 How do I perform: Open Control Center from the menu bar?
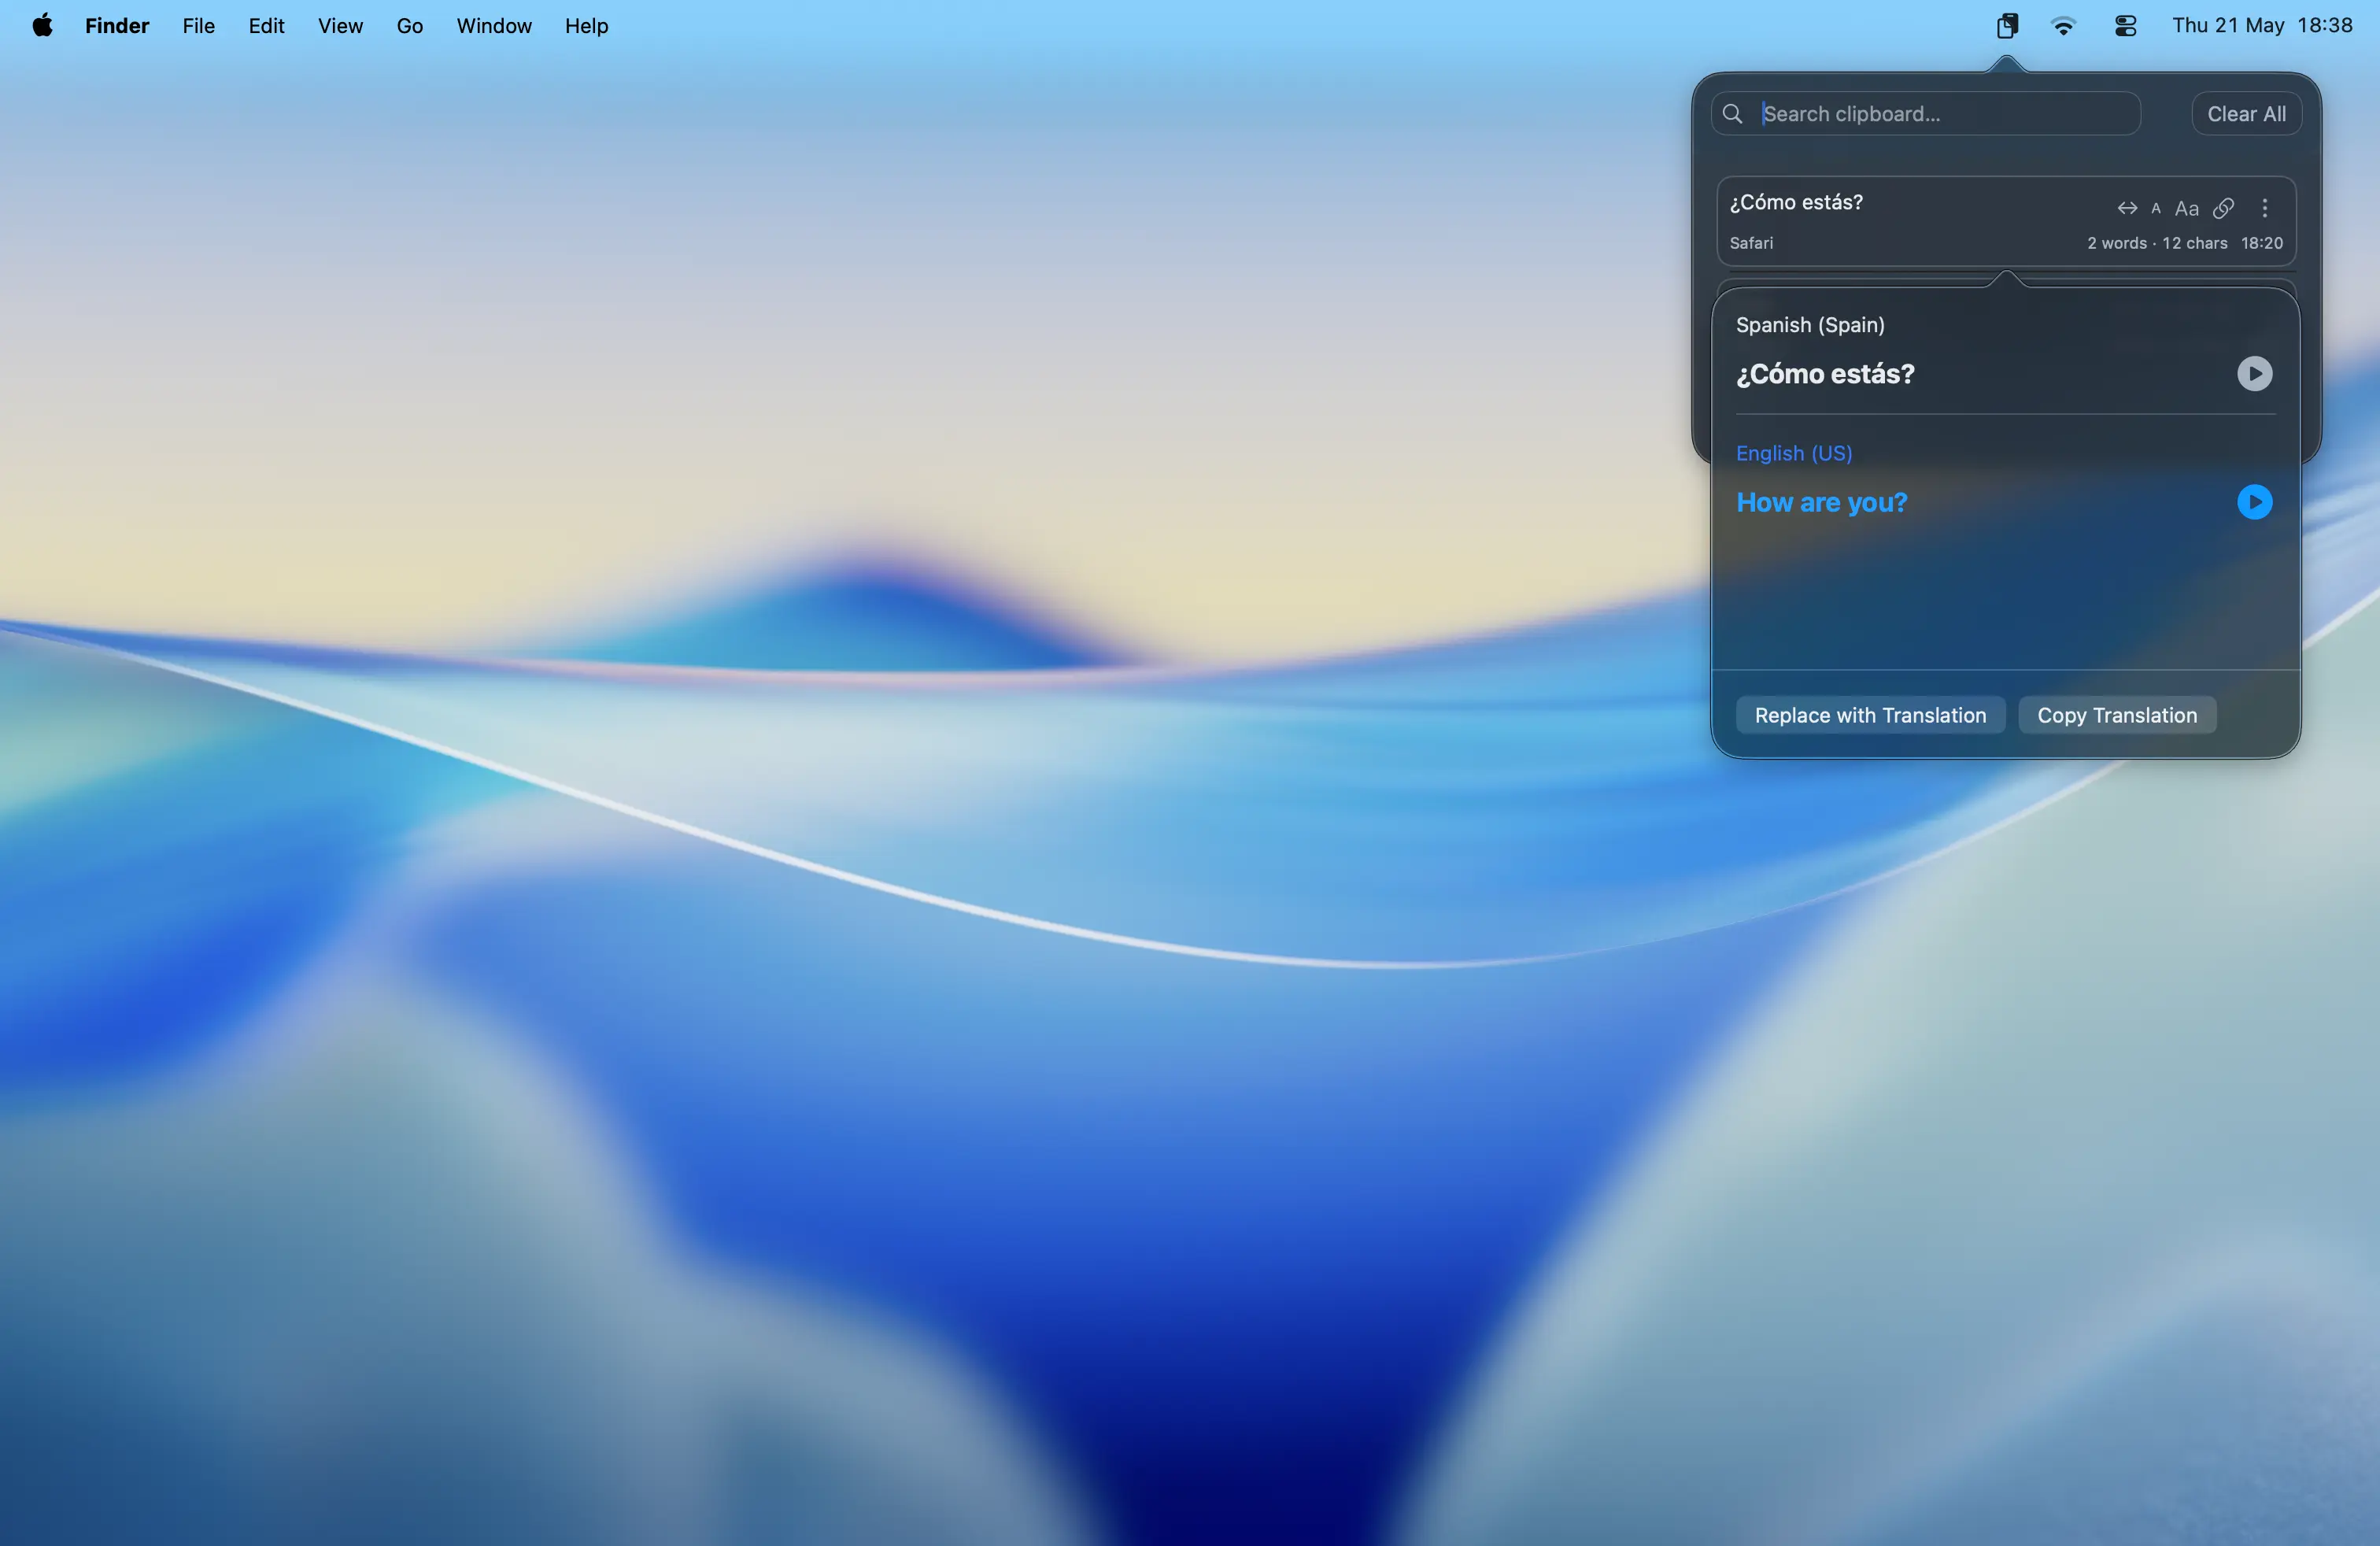click(x=2125, y=26)
